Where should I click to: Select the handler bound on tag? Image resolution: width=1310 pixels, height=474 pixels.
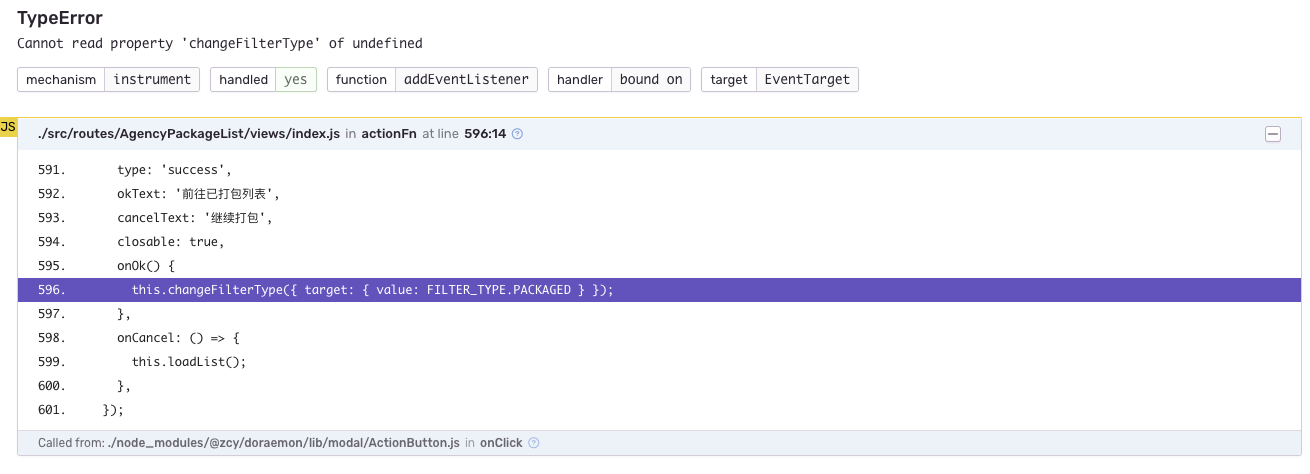click(619, 80)
